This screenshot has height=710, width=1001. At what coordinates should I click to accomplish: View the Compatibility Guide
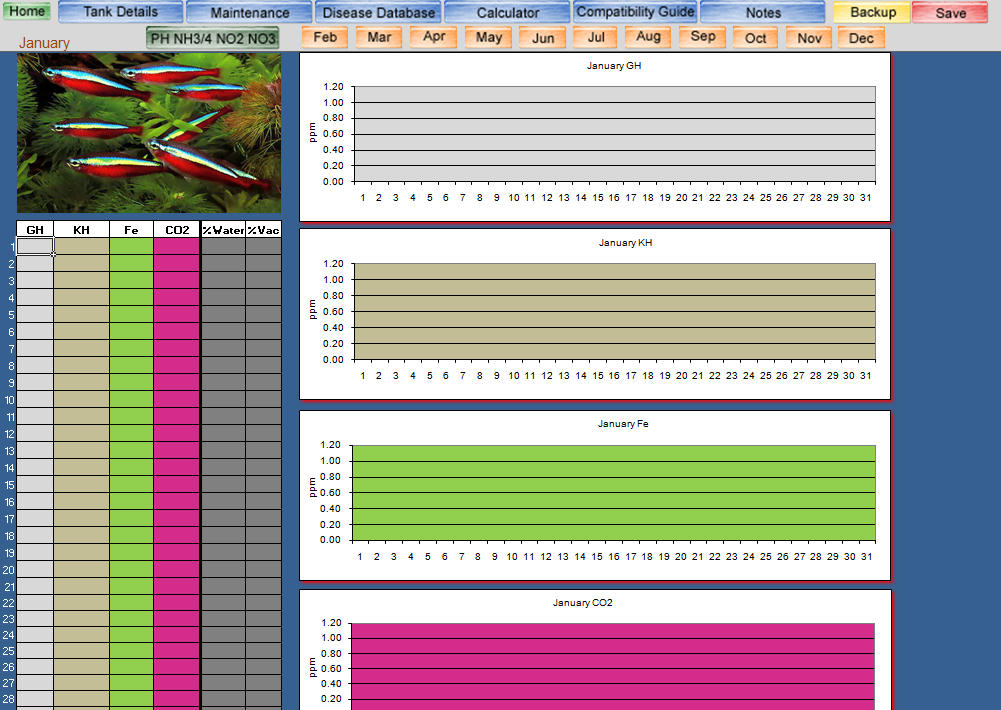point(635,11)
